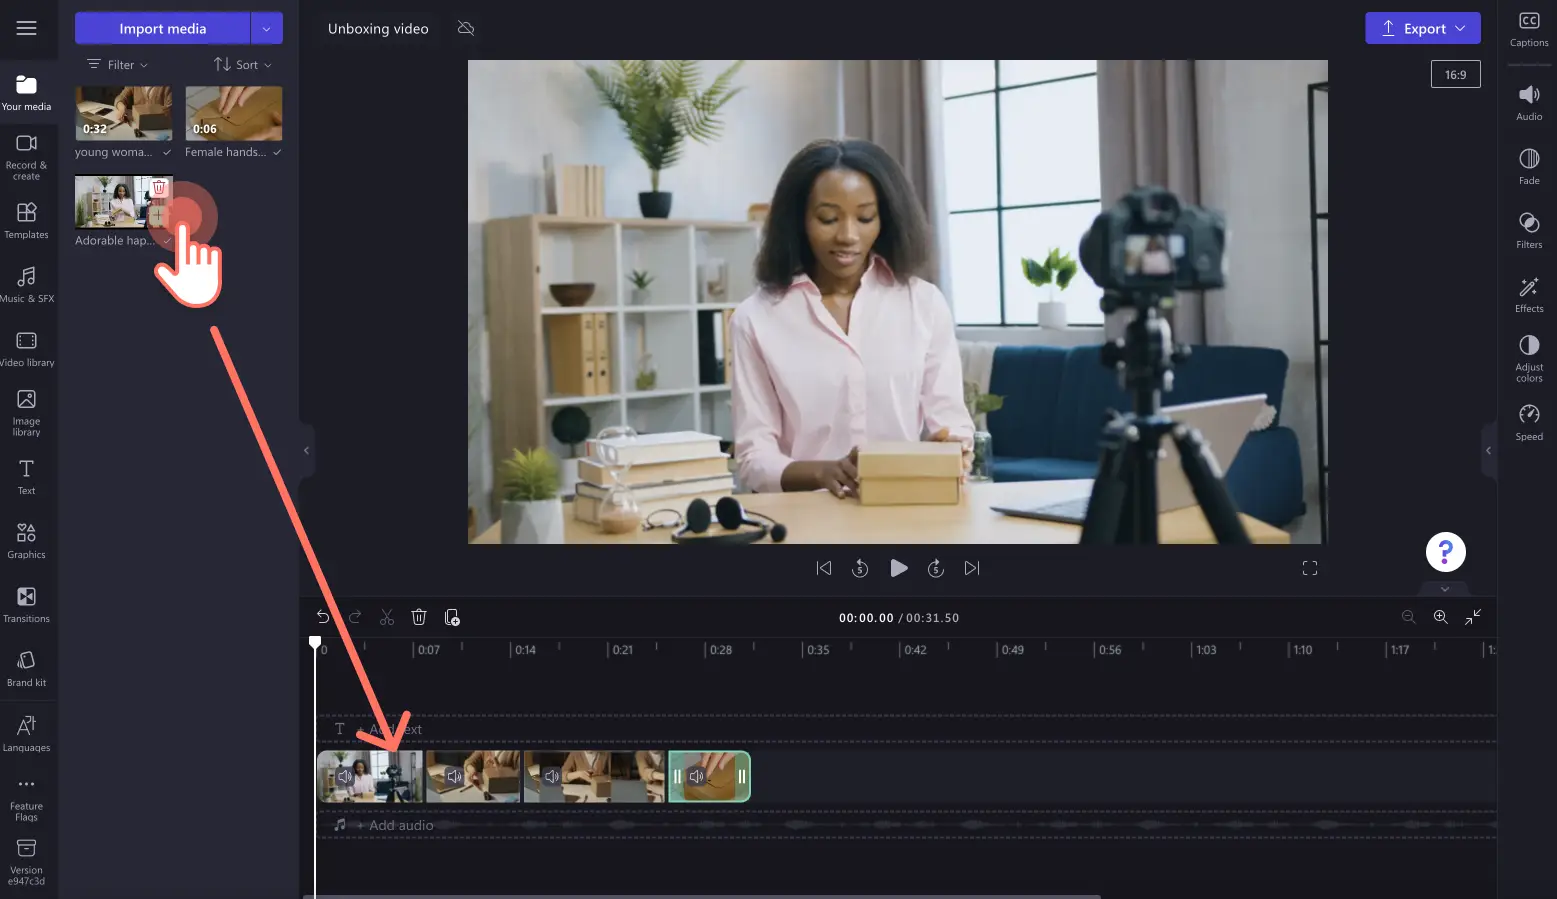Open the Transitions panel

pyautogui.click(x=27, y=605)
